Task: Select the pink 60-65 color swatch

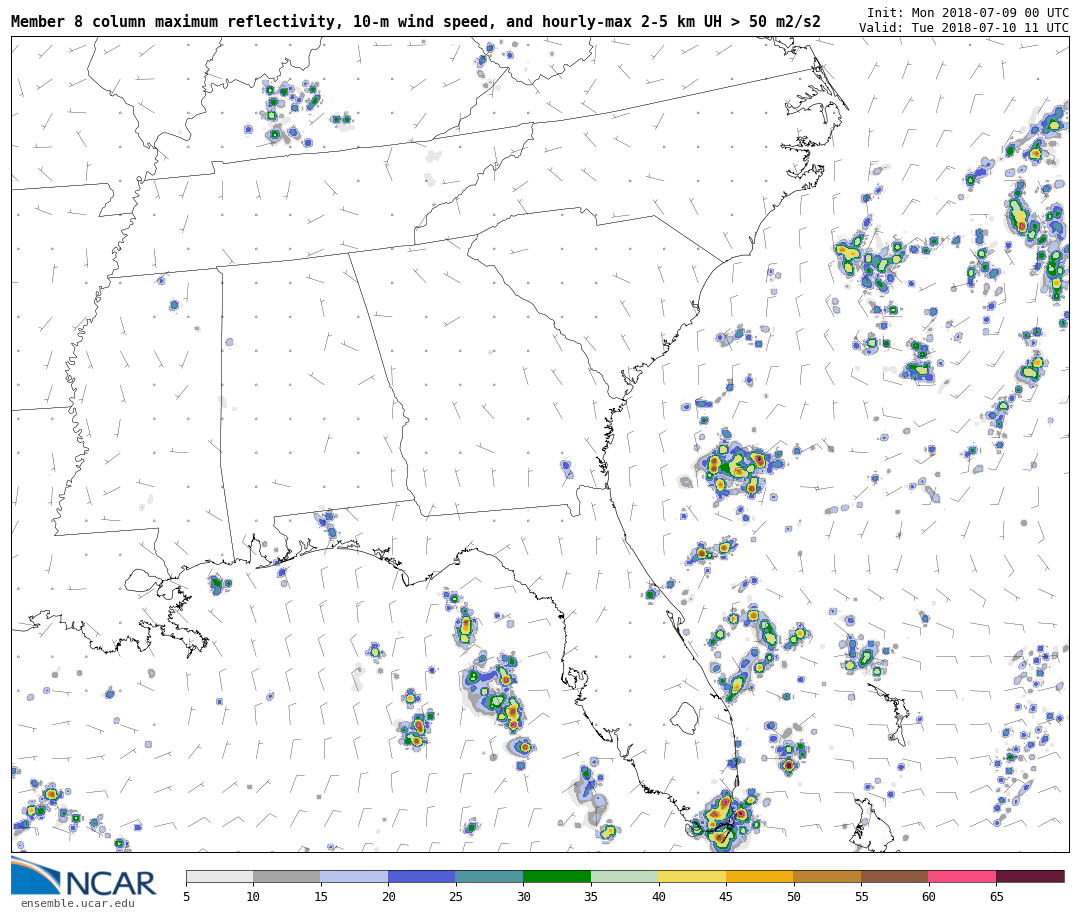Action: click(962, 876)
